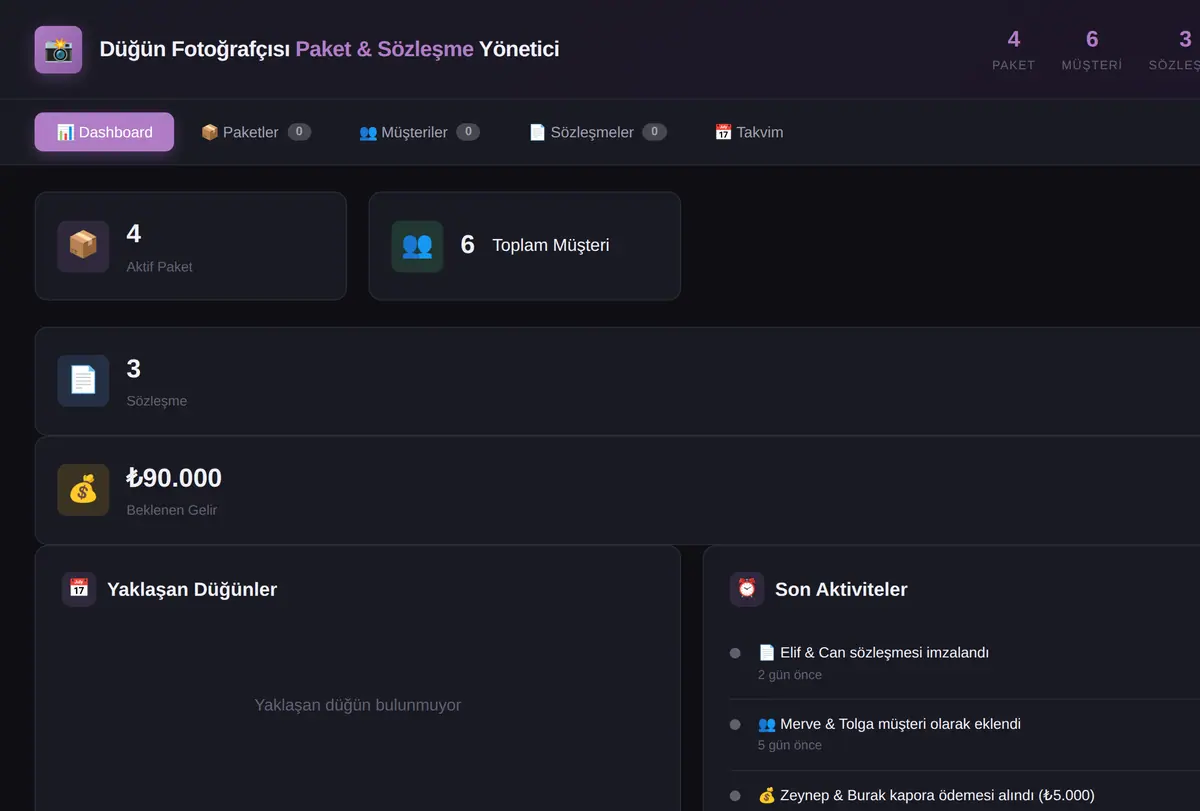Click the camera app logo icon

point(58,49)
